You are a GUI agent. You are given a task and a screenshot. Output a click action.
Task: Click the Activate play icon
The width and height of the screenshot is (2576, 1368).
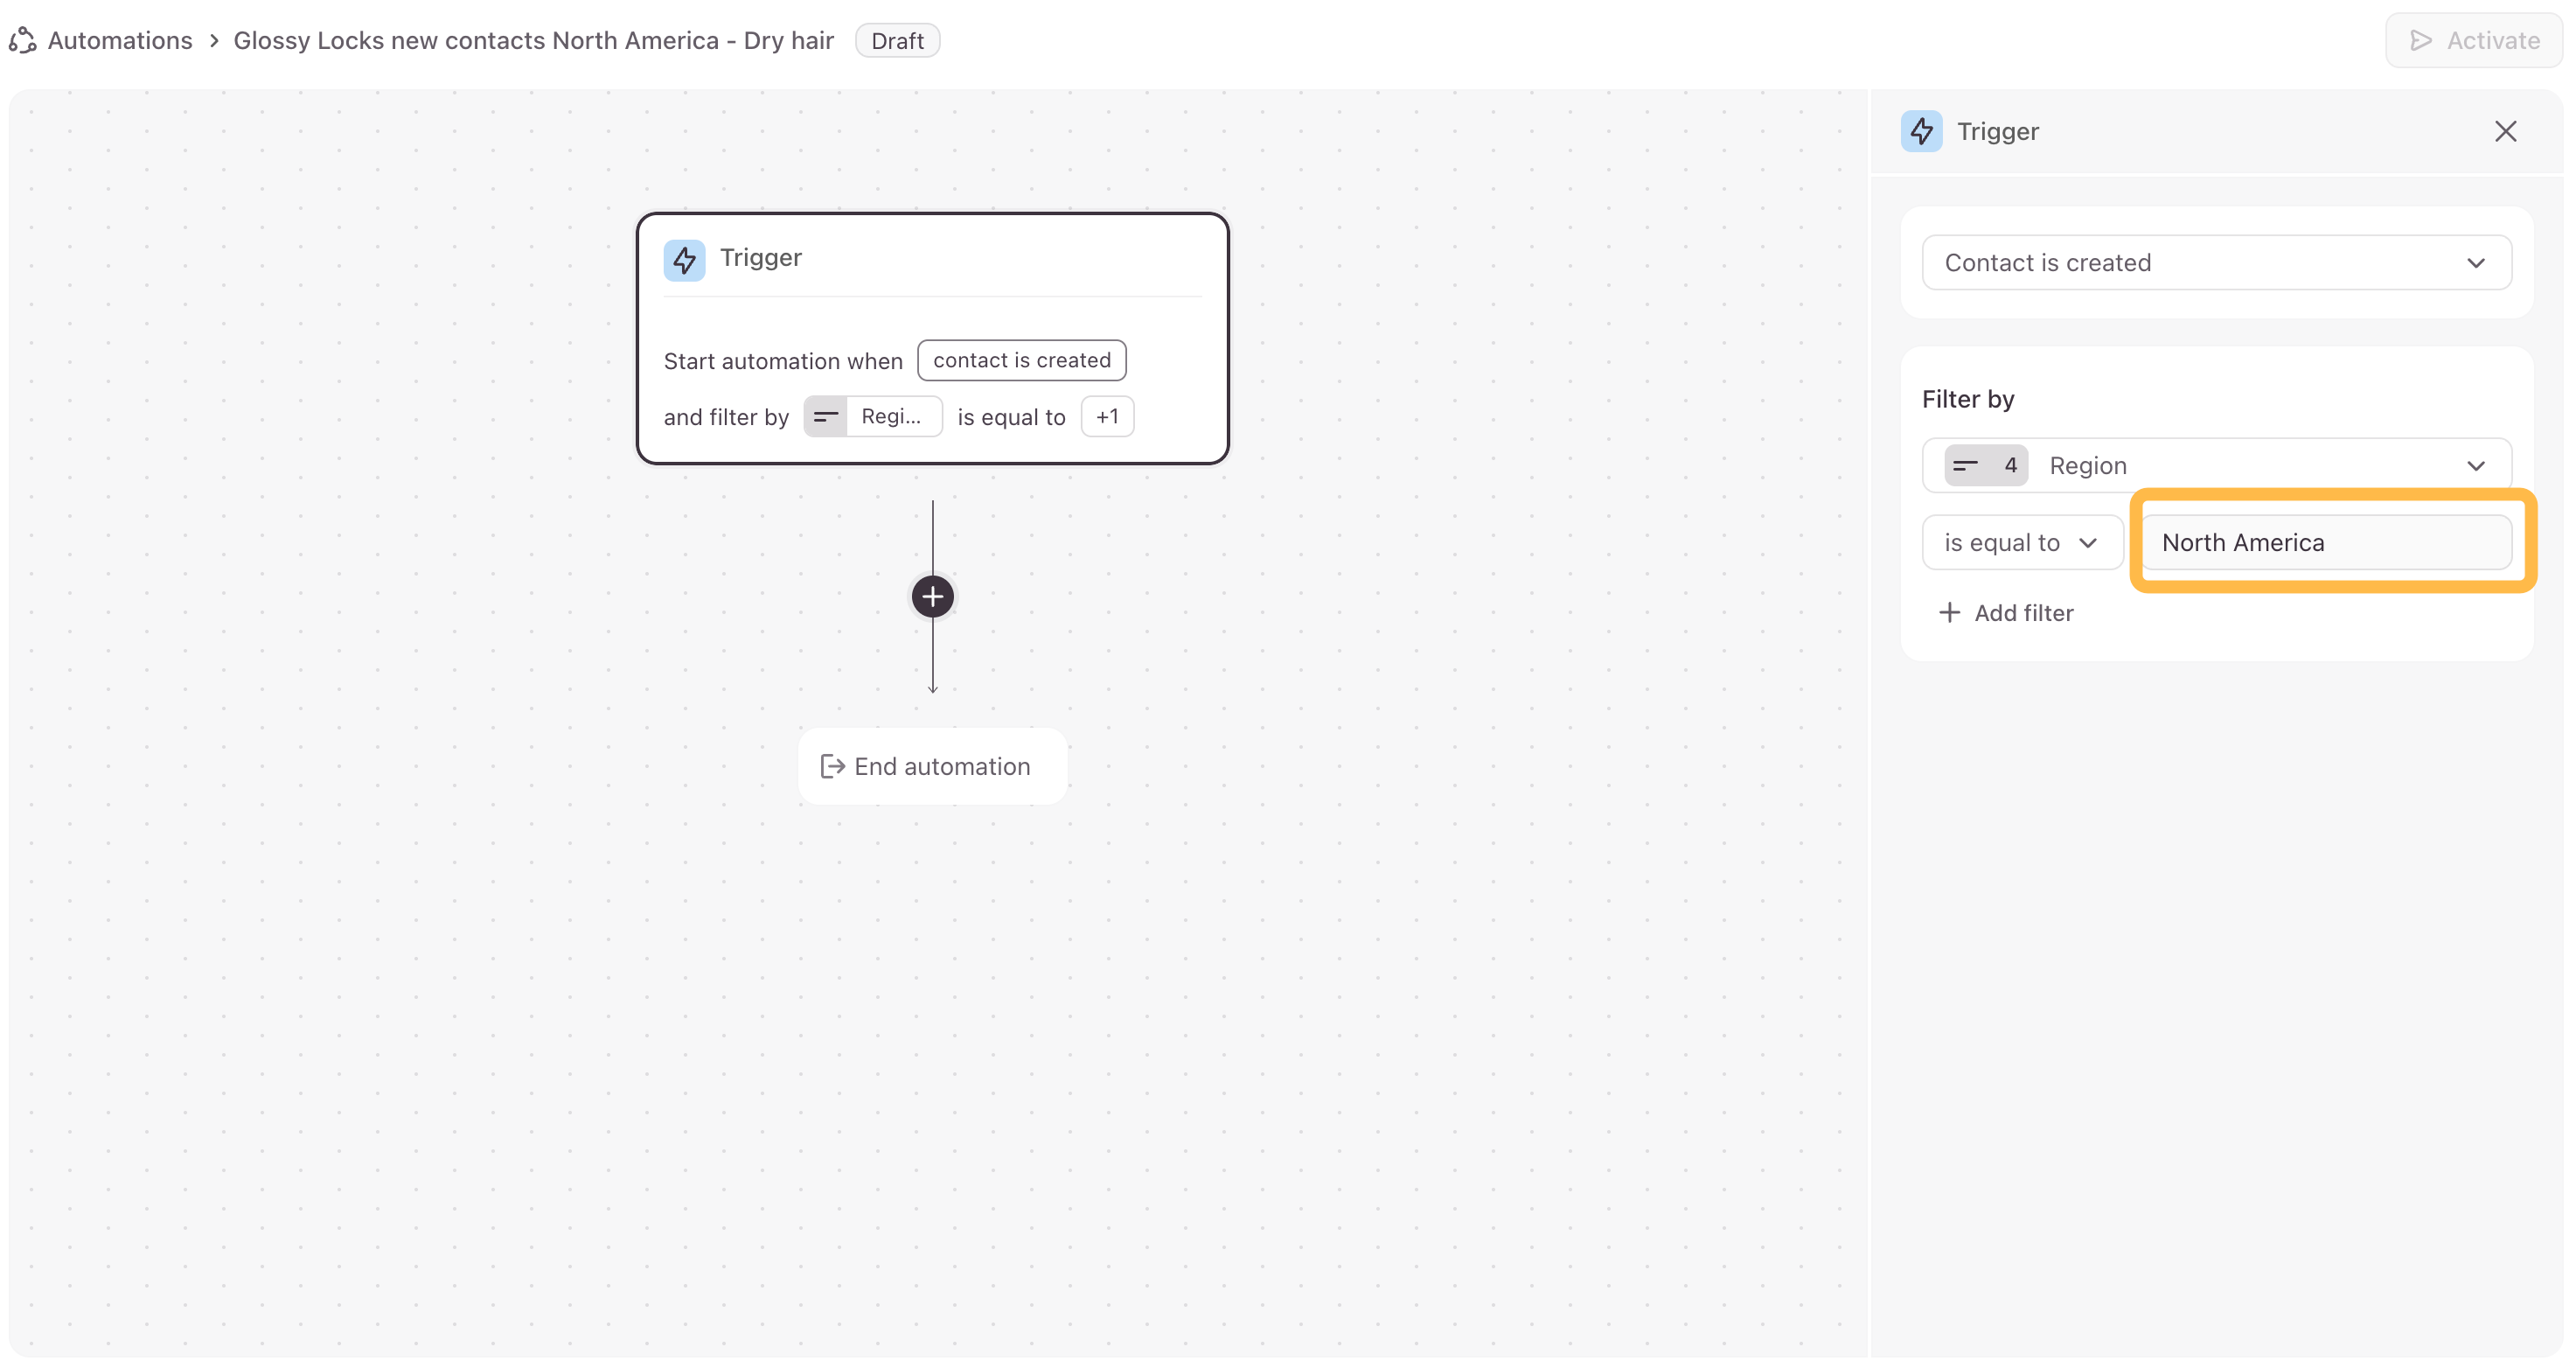click(2420, 40)
